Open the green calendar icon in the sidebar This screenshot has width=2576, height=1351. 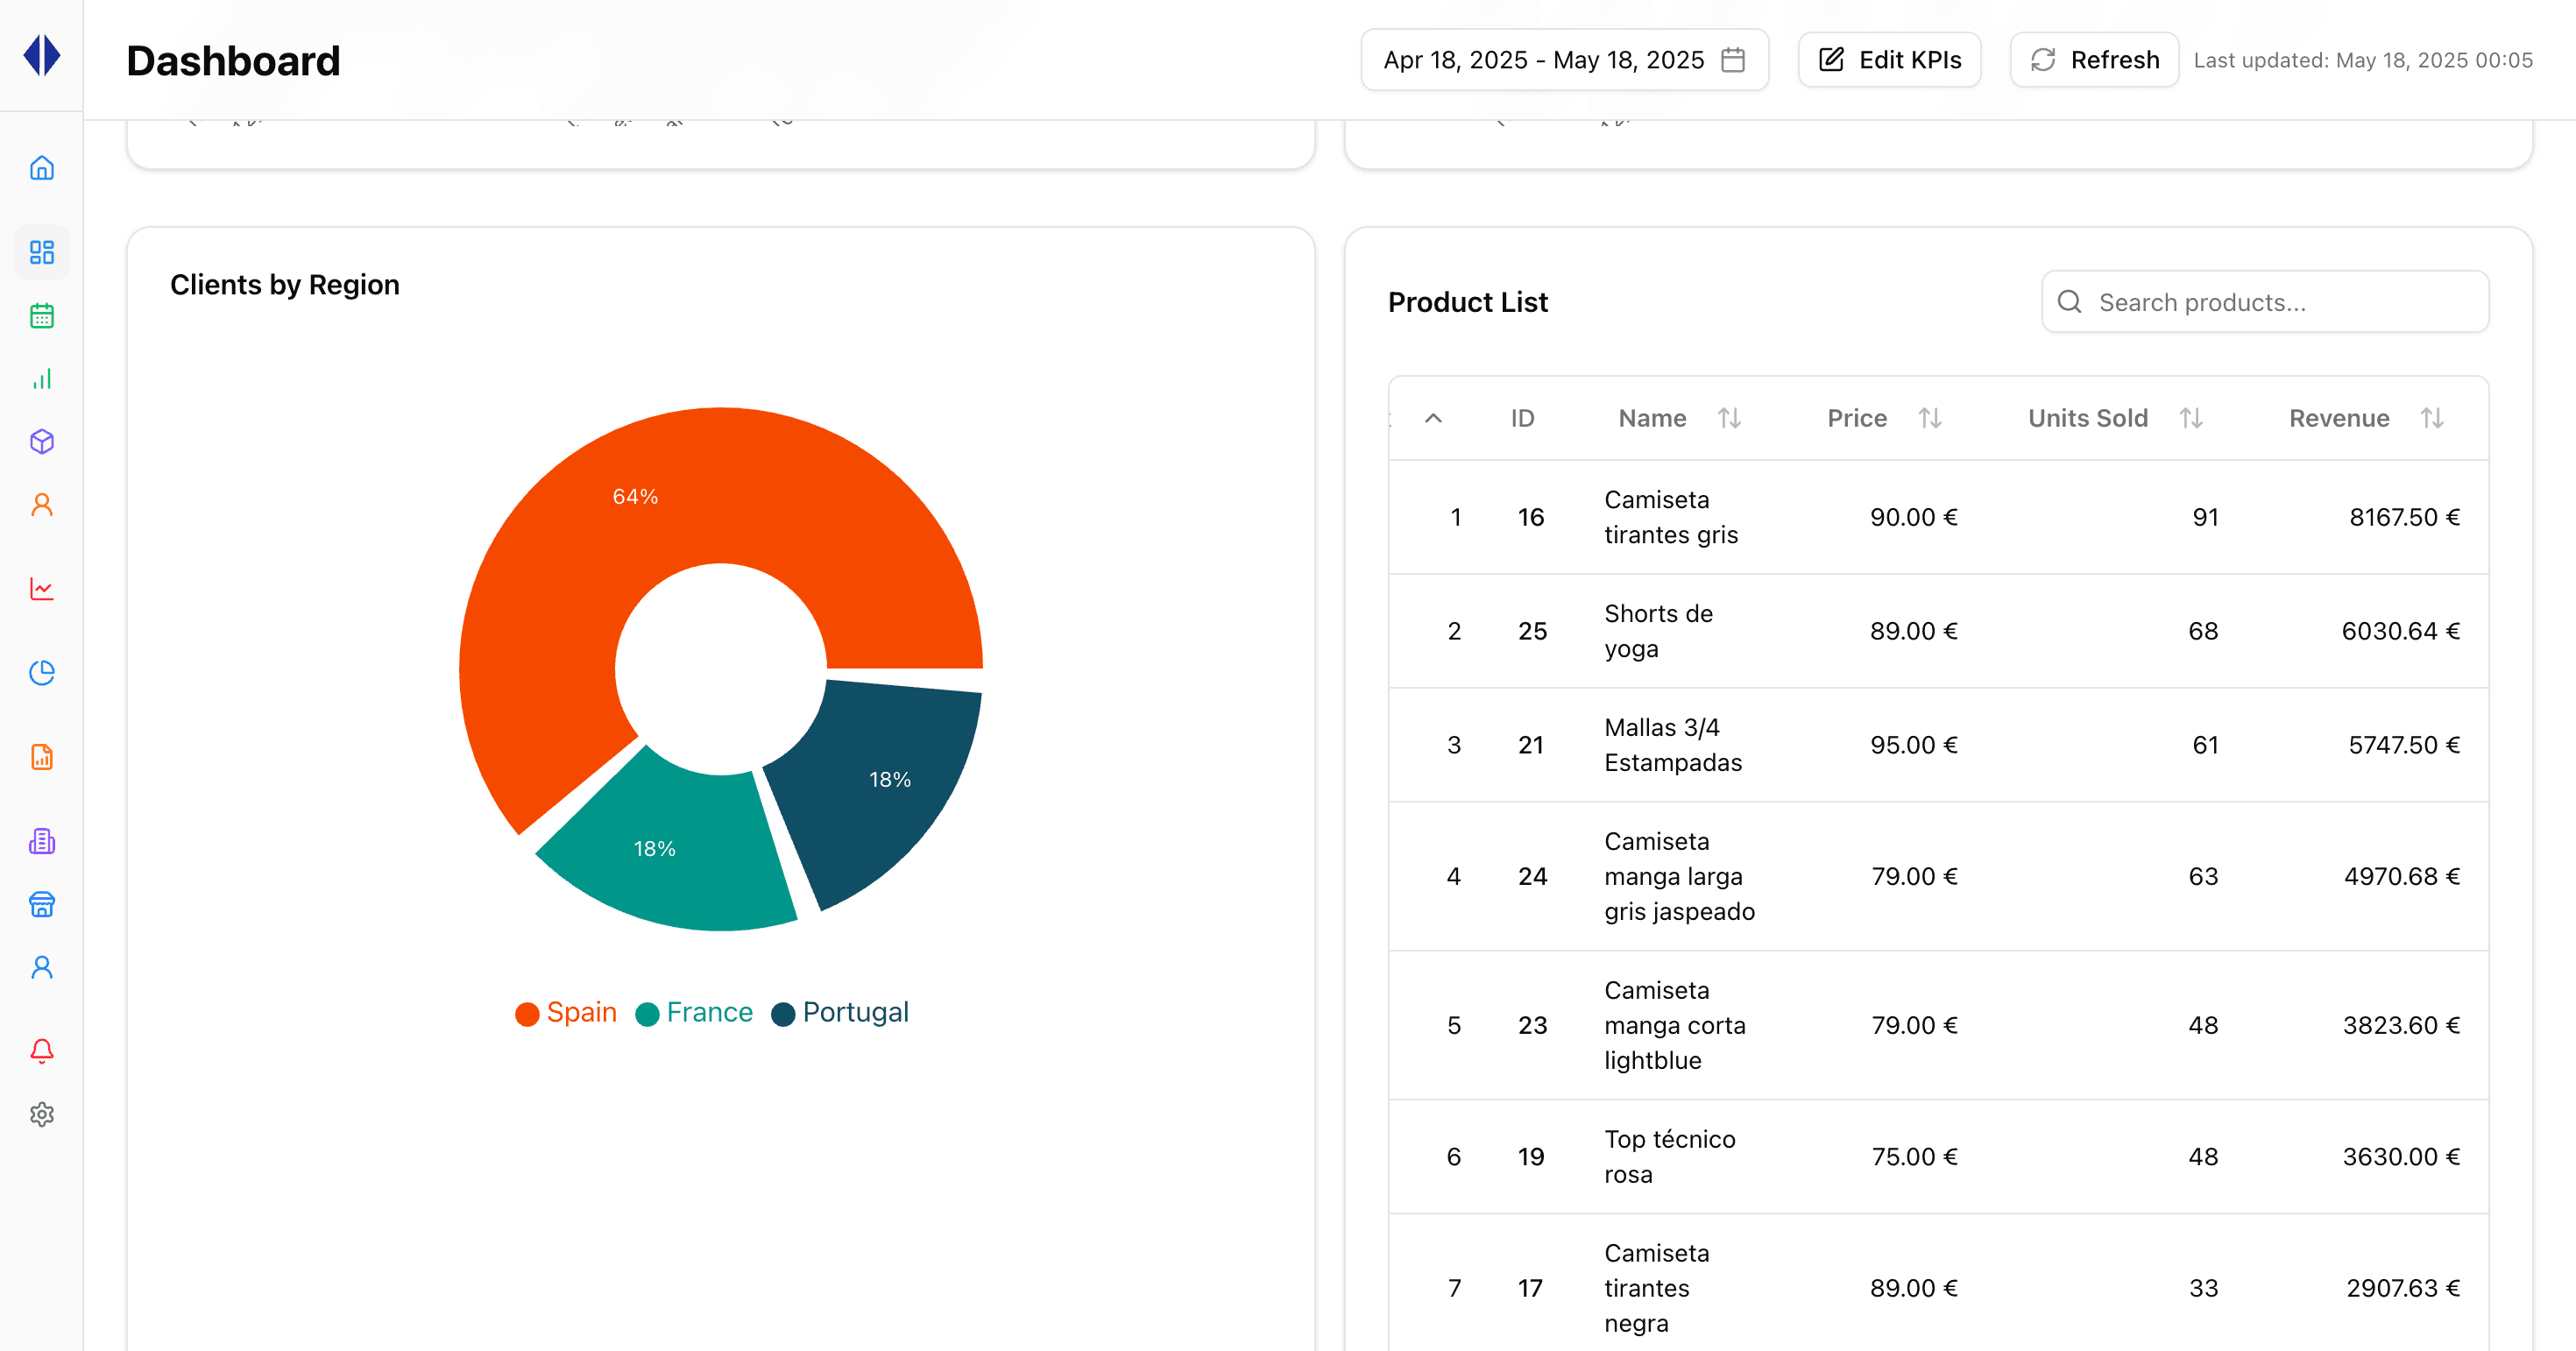click(42, 316)
